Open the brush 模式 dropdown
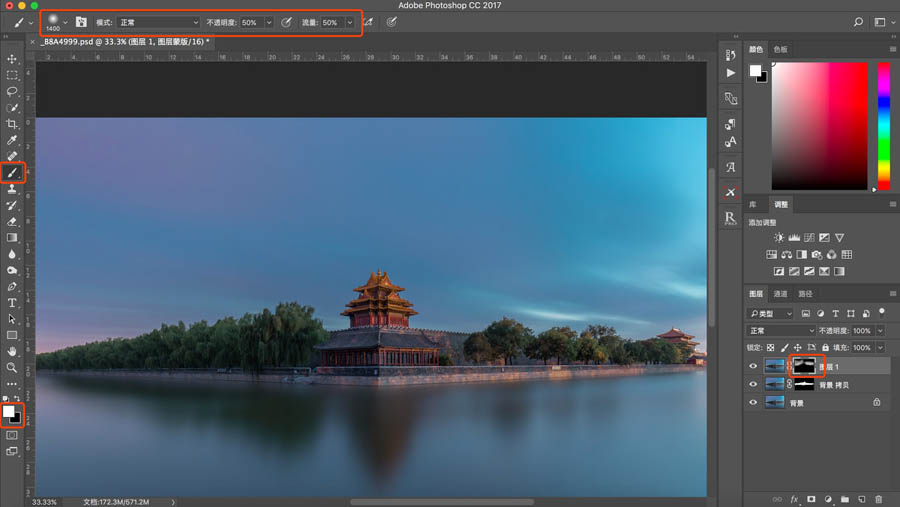 point(158,22)
